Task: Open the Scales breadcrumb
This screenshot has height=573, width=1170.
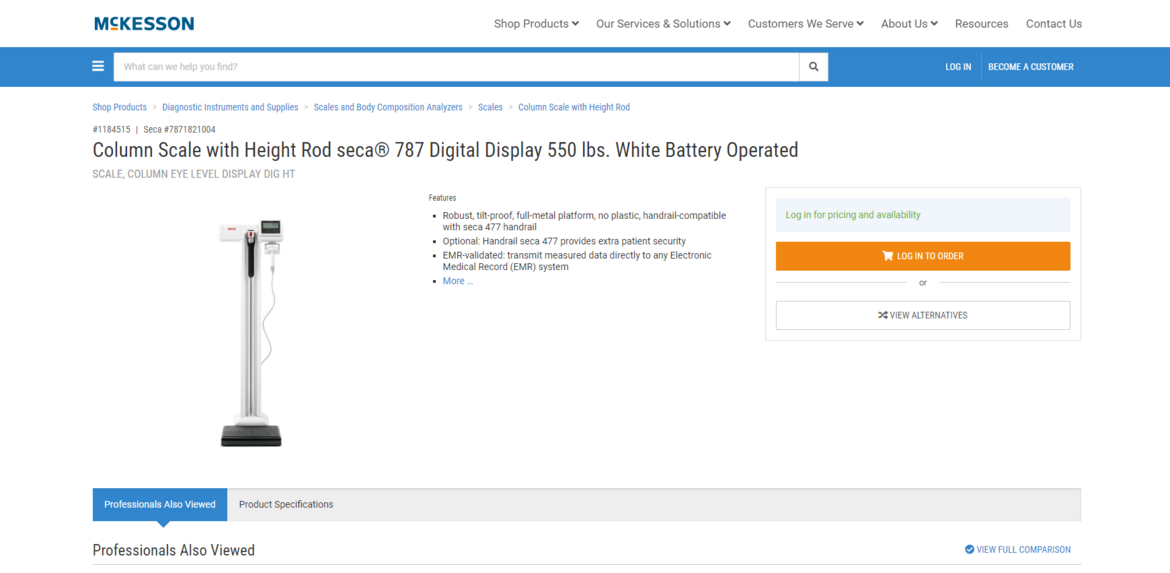Action: coord(490,107)
